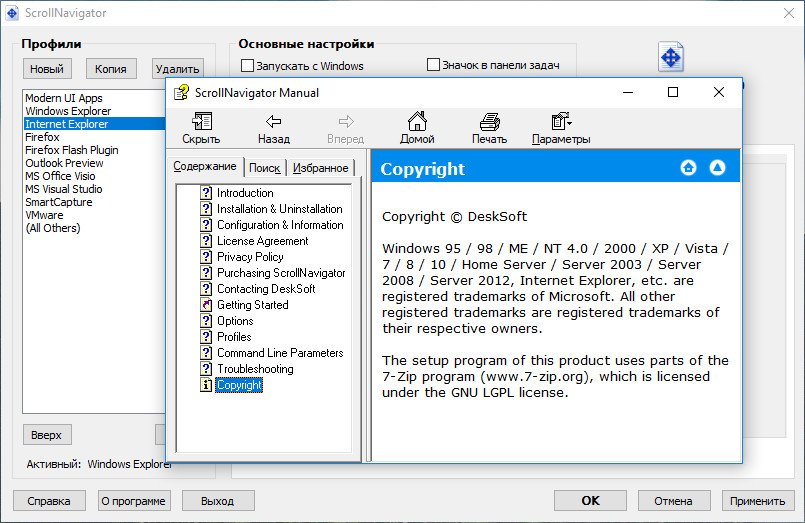Select Internet Explorer profile
This screenshot has height=523, width=805.
(x=95, y=124)
